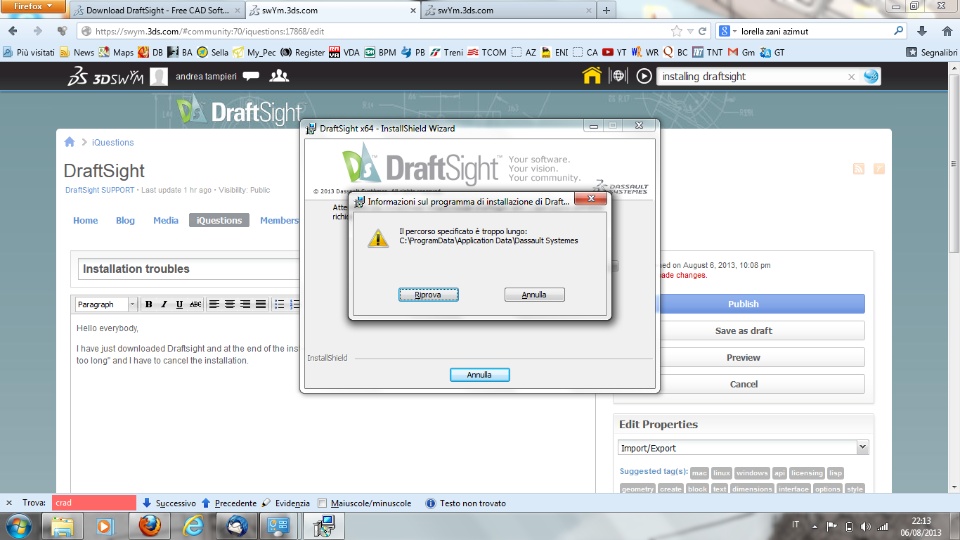960x540 pixels.
Task: Open the Firefox menu button
Action: click(32, 6)
